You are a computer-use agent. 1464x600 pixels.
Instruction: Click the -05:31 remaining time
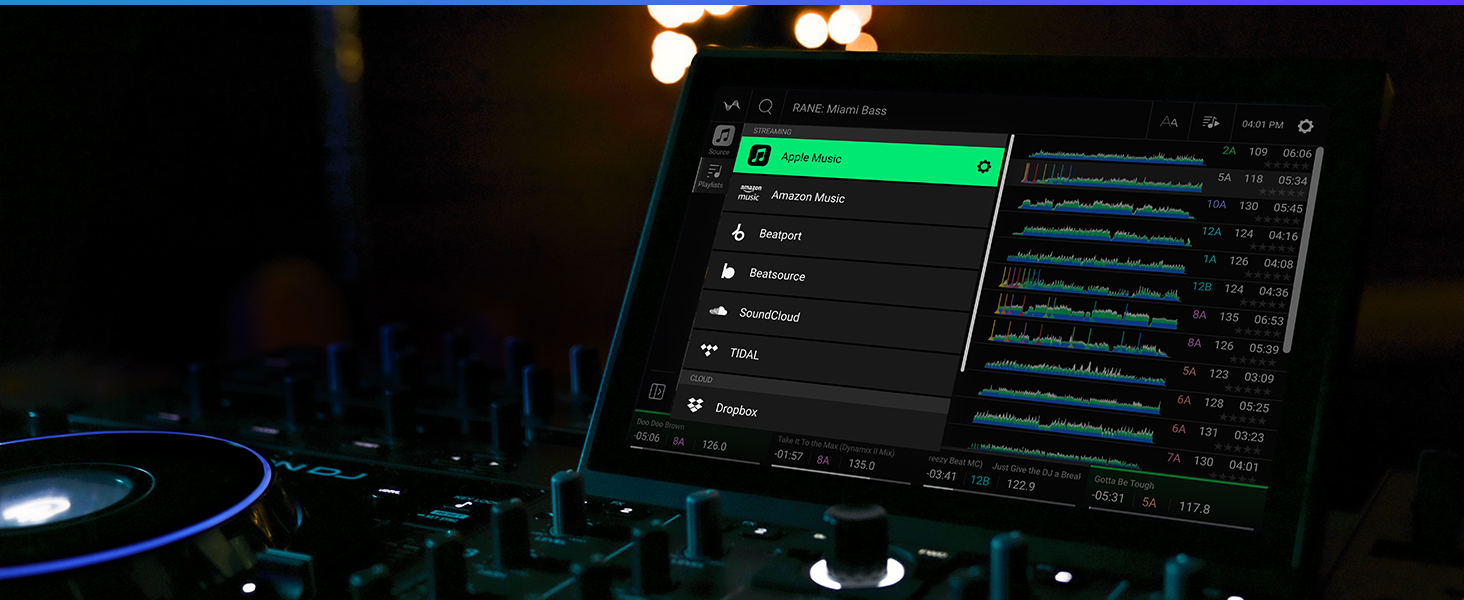pyautogui.click(x=1108, y=497)
